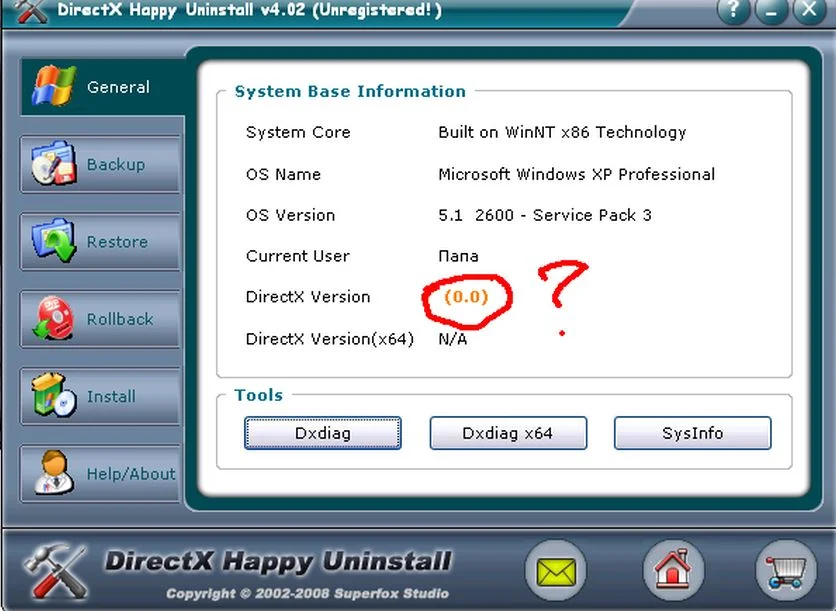Open the Help/About section
Viewport: 836px width, 611px height.
pos(100,473)
